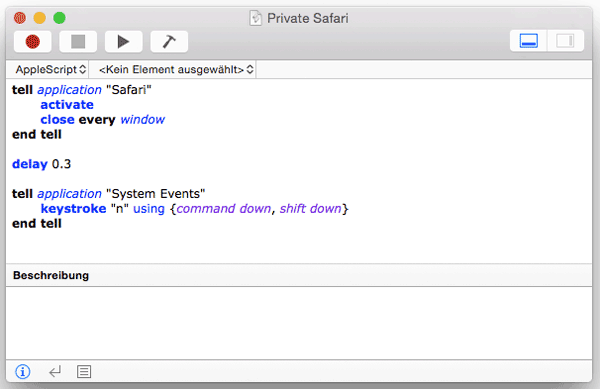Minimize the window with the yellow button
Viewport: 600px width, 389px height.
pos(39,18)
